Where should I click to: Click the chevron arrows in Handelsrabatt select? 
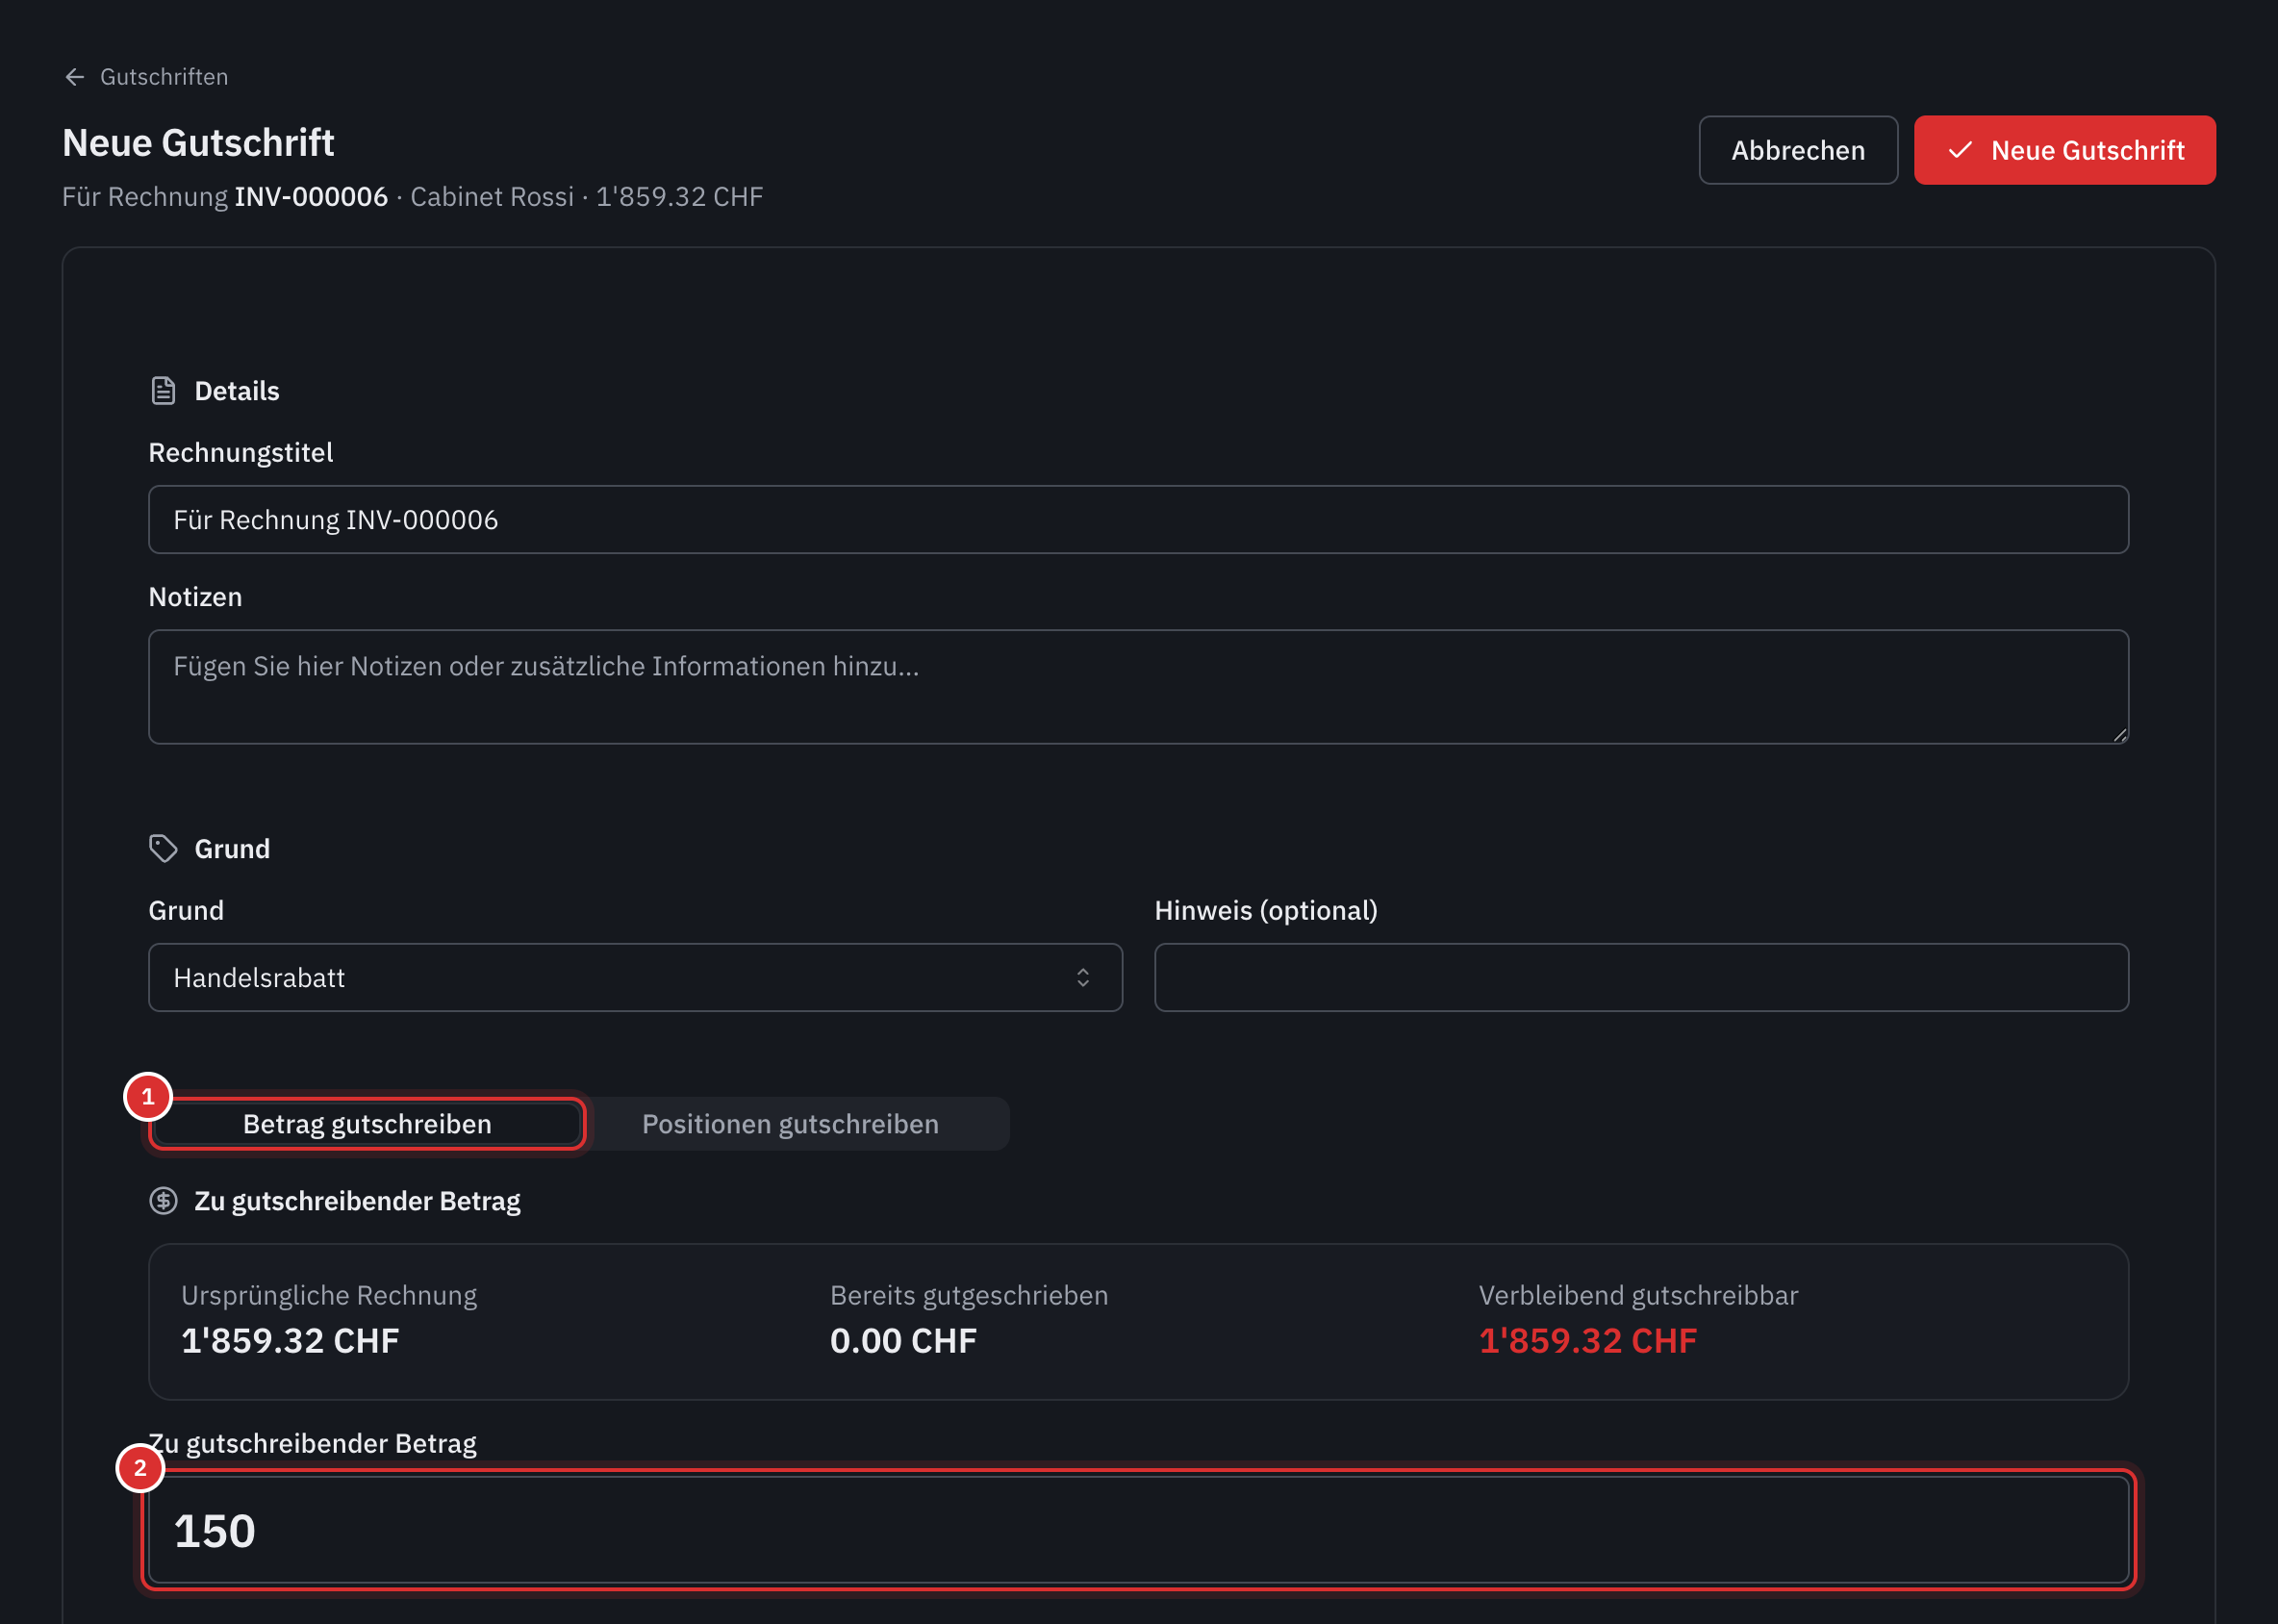1083,978
